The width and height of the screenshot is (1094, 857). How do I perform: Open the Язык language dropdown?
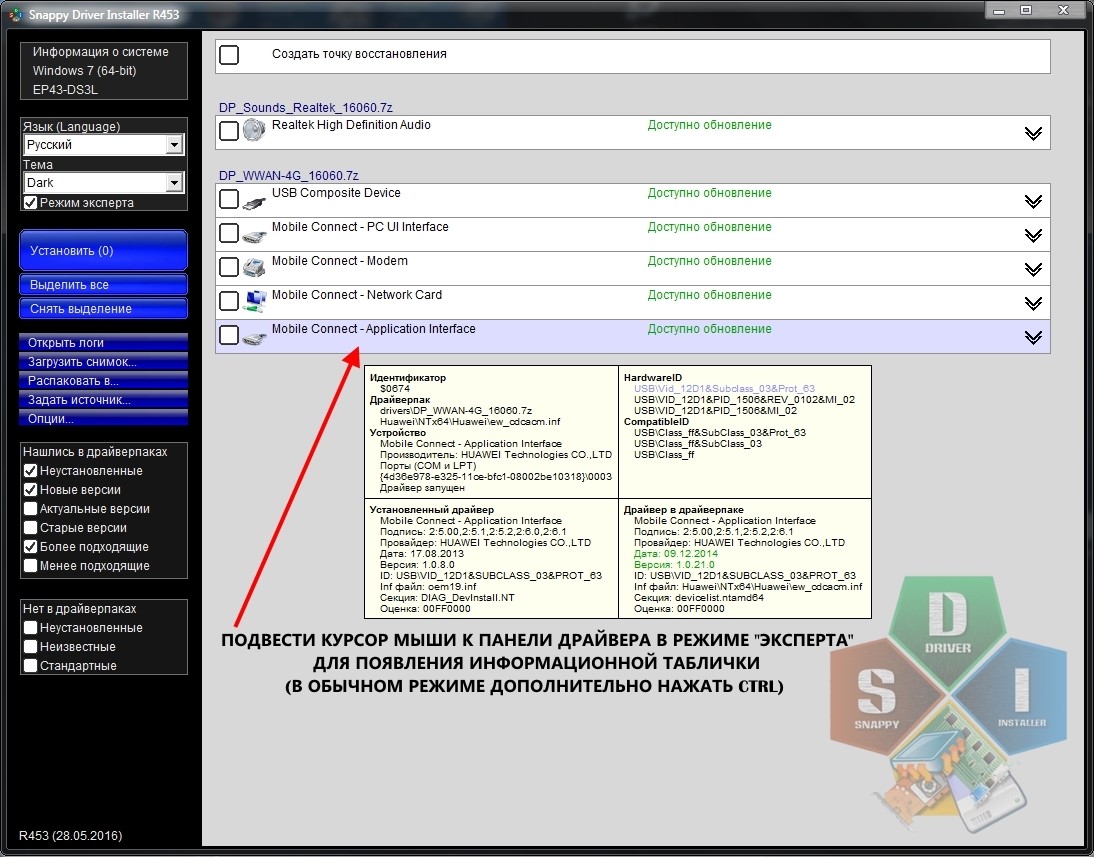click(x=104, y=144)
